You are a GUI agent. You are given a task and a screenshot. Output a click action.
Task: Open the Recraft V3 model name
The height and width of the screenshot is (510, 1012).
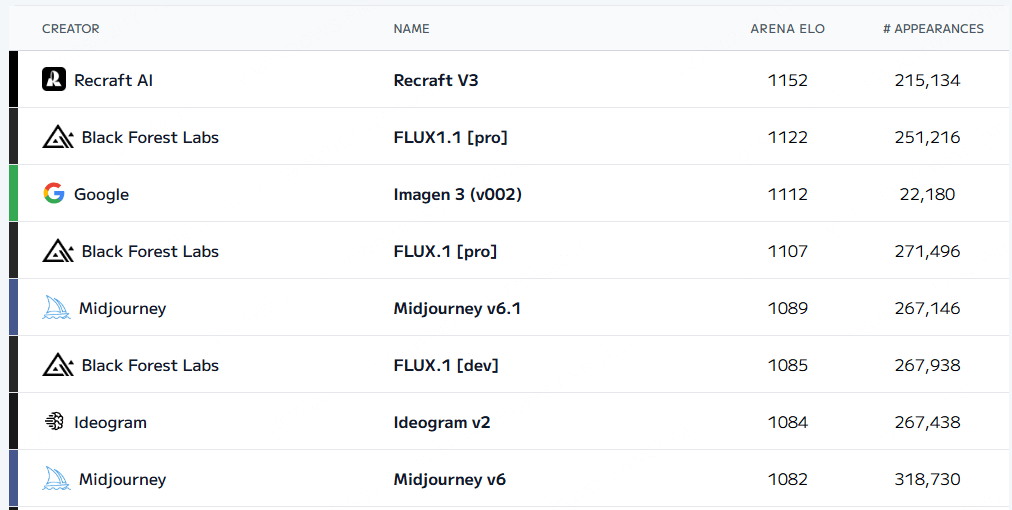tap(436, 80)
